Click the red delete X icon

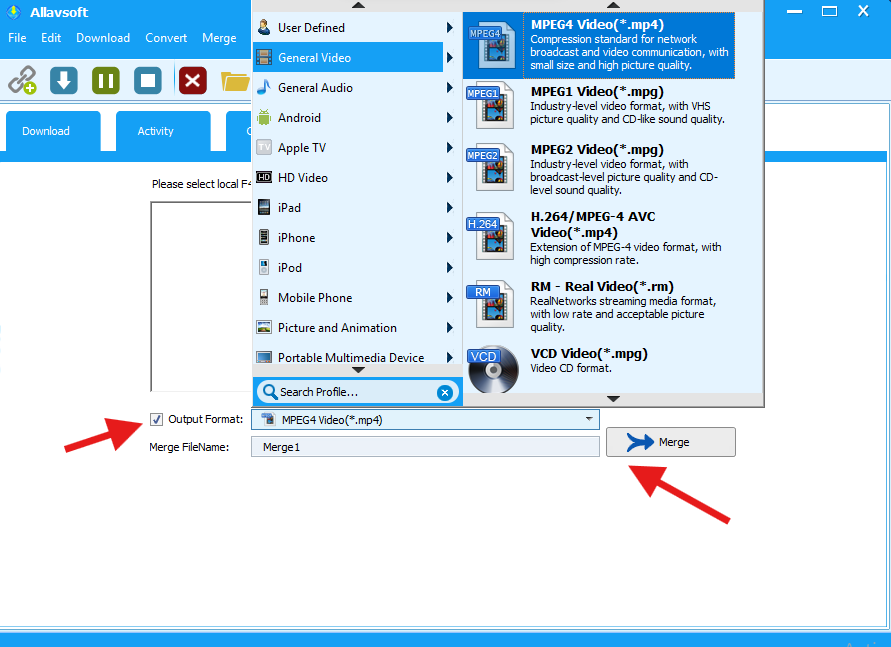(192, 80)
